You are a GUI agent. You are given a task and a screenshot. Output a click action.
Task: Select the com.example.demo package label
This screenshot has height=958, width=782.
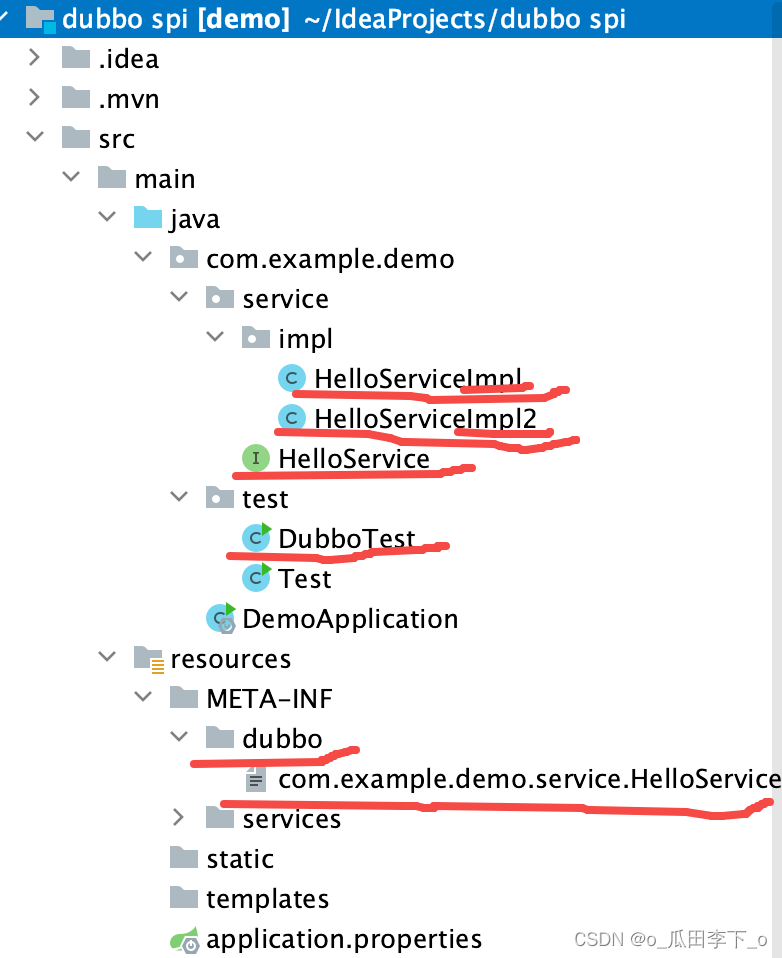tap(331, 259)
